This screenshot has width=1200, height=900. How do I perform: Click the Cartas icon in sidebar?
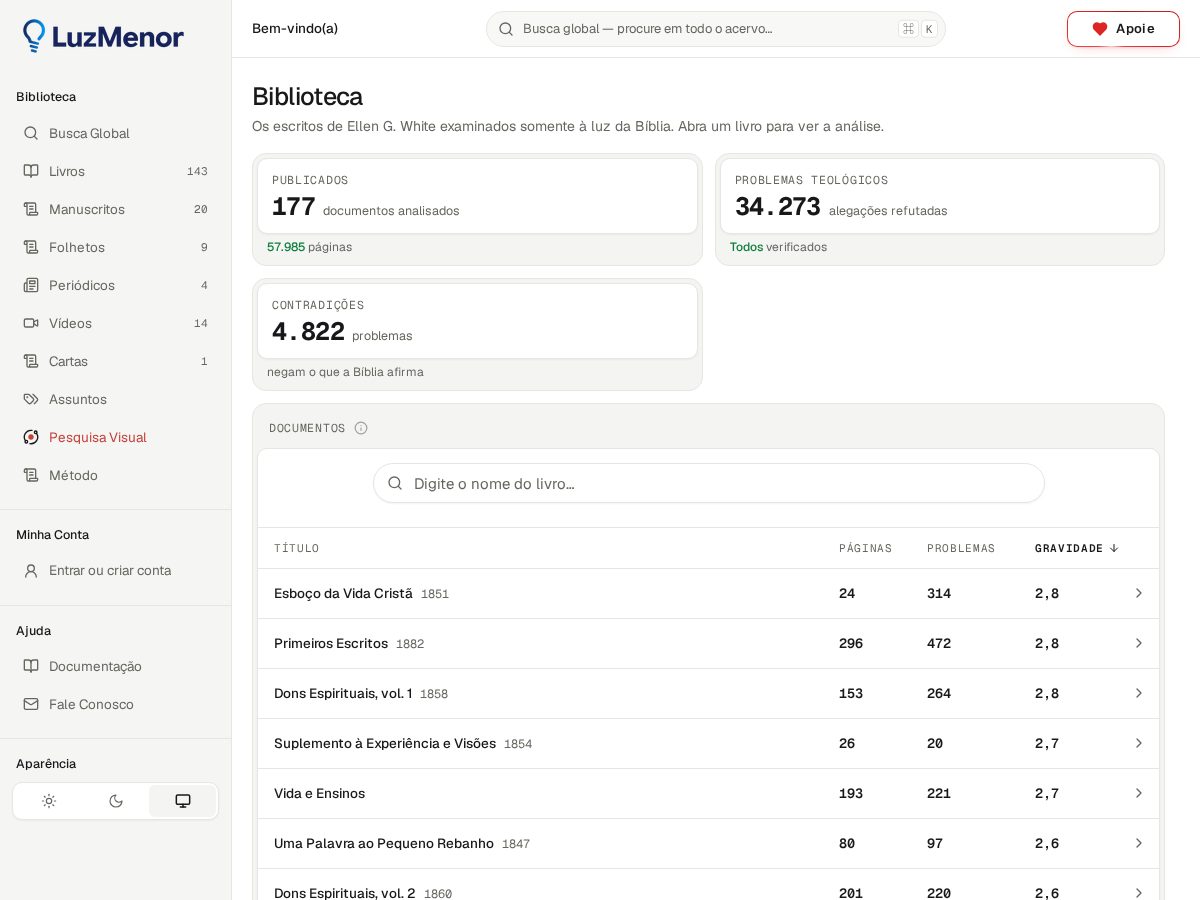coord(31,361)
